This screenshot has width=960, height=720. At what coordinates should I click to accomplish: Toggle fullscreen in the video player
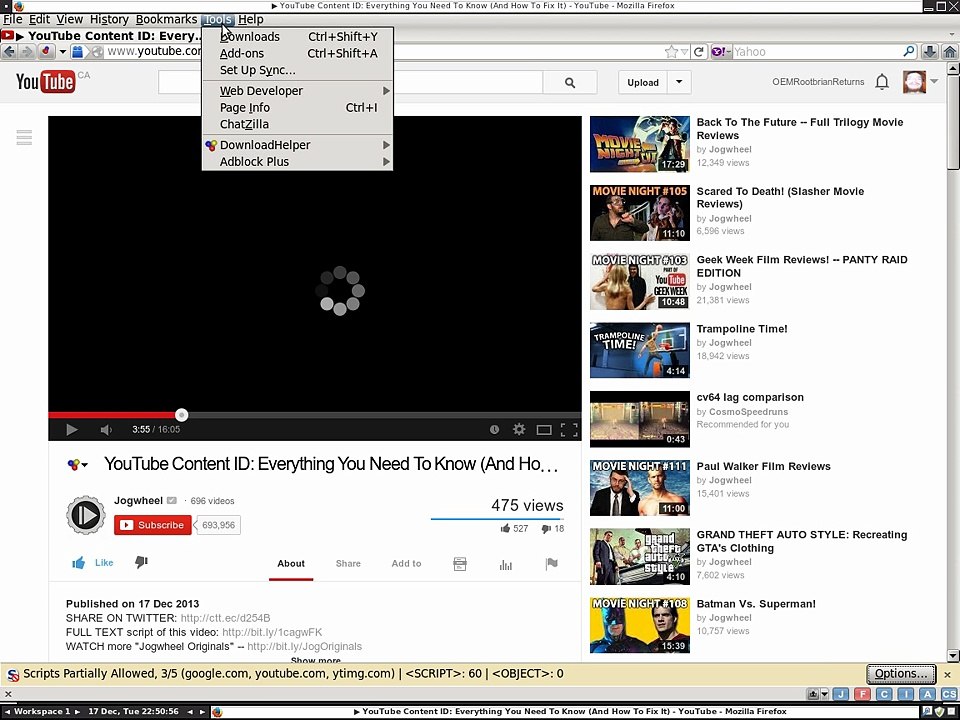tap(569, 430)
